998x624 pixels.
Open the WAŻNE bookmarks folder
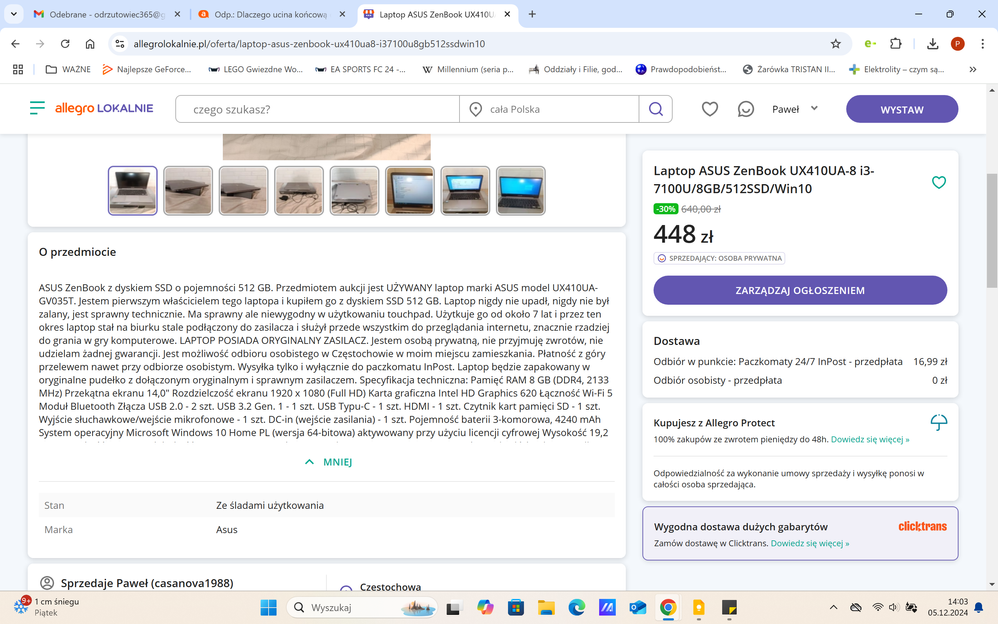[68, 69]
